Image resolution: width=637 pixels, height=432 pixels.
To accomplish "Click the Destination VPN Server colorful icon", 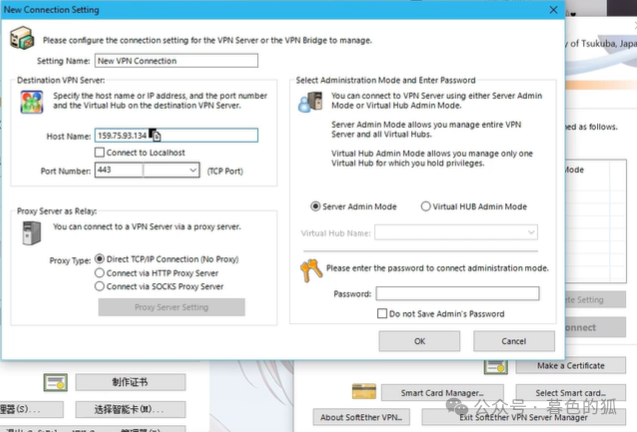I will tap(31, 101).
